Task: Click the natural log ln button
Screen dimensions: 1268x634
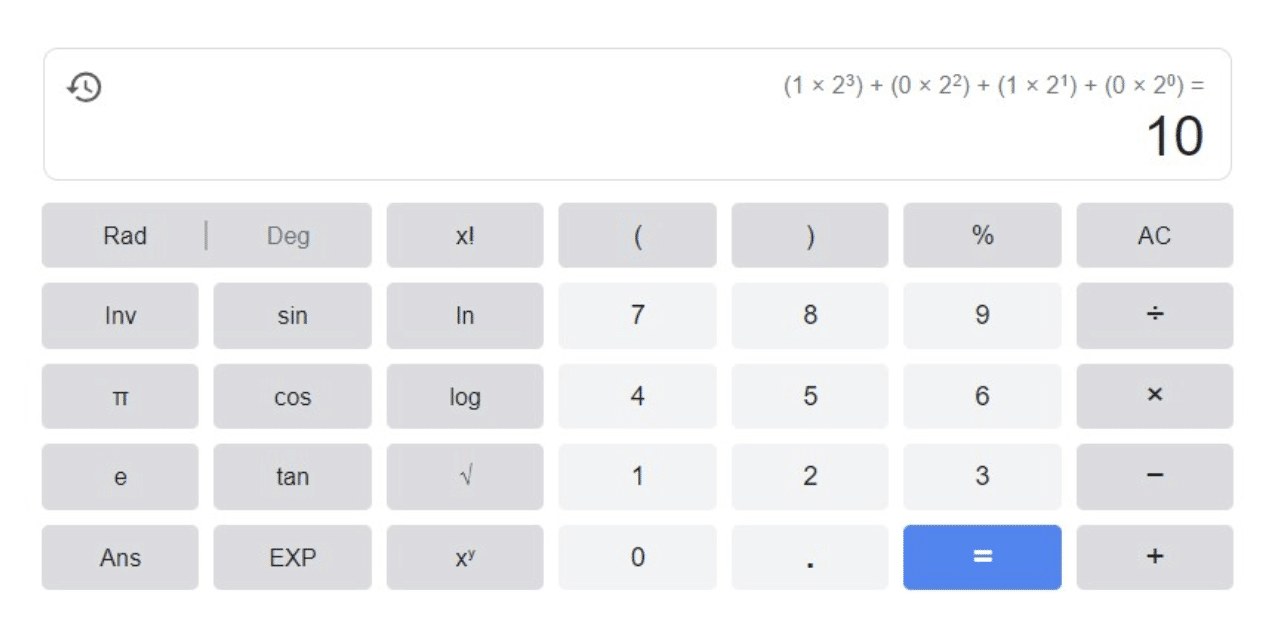Action: (464, 316)
